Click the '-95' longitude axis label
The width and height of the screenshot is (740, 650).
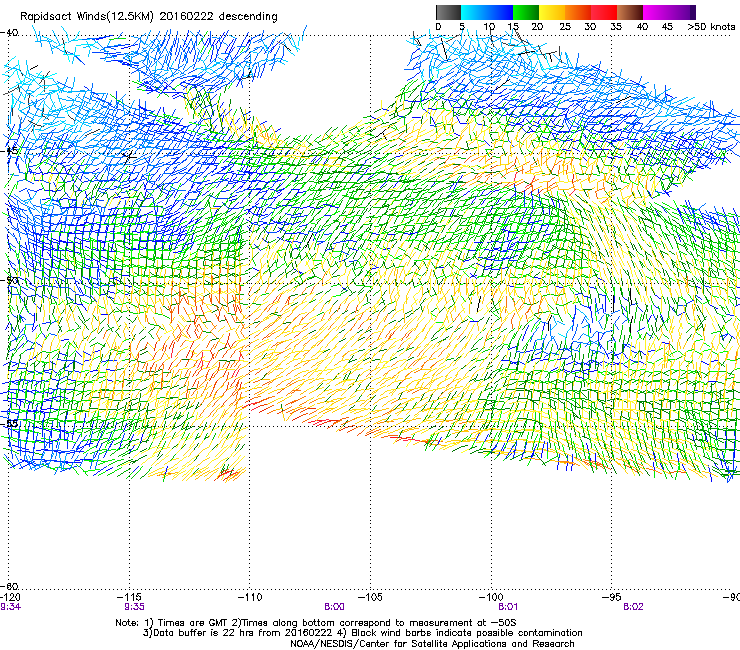(612, 598)
